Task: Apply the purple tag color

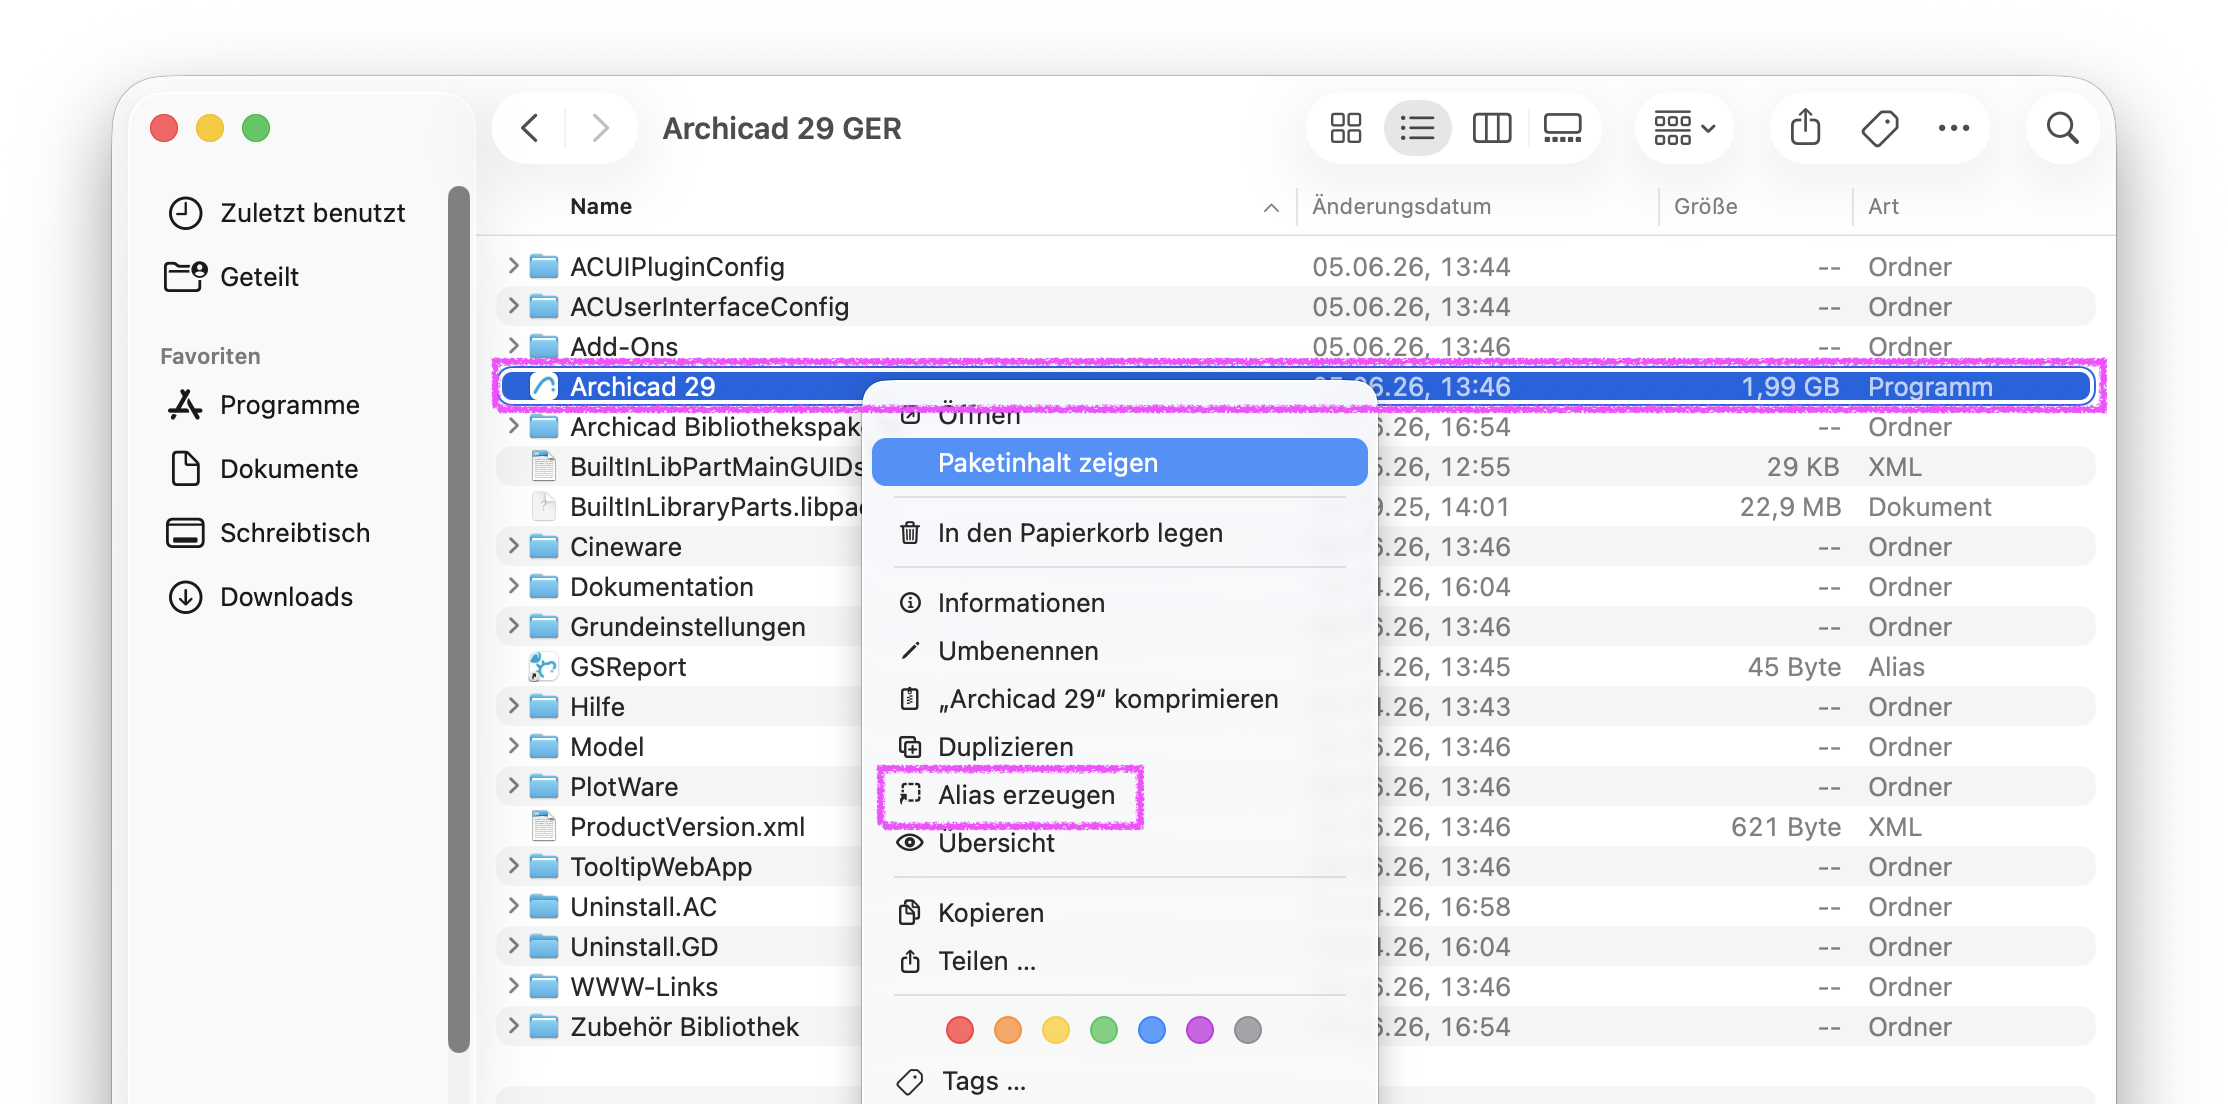Action: tap(1200, 1030)
